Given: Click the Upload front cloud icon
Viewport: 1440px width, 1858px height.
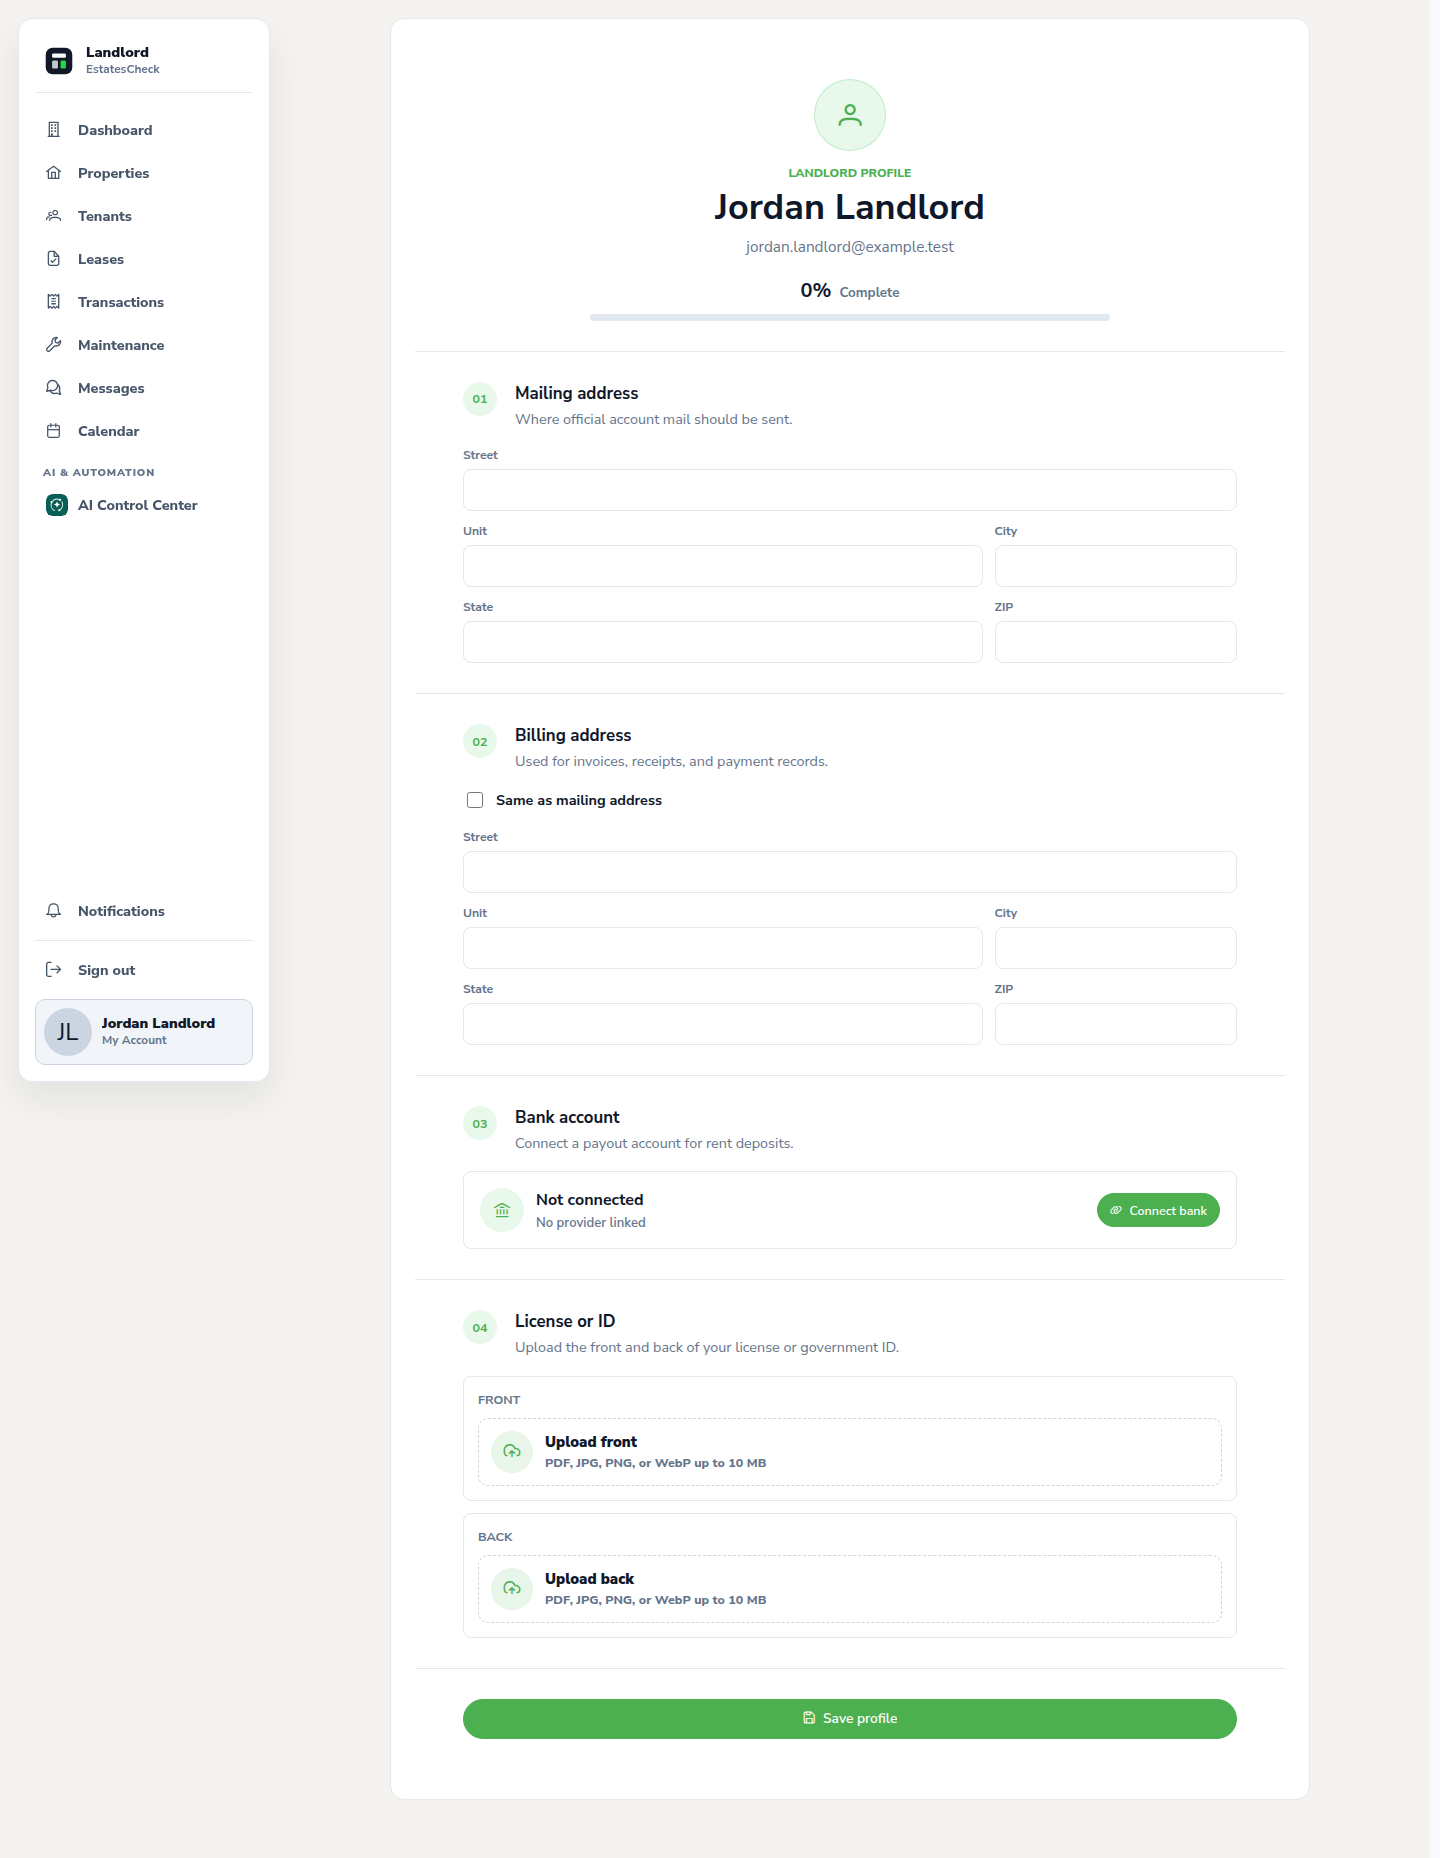Looking at the screenshot, I should [x=512, y=1452].
